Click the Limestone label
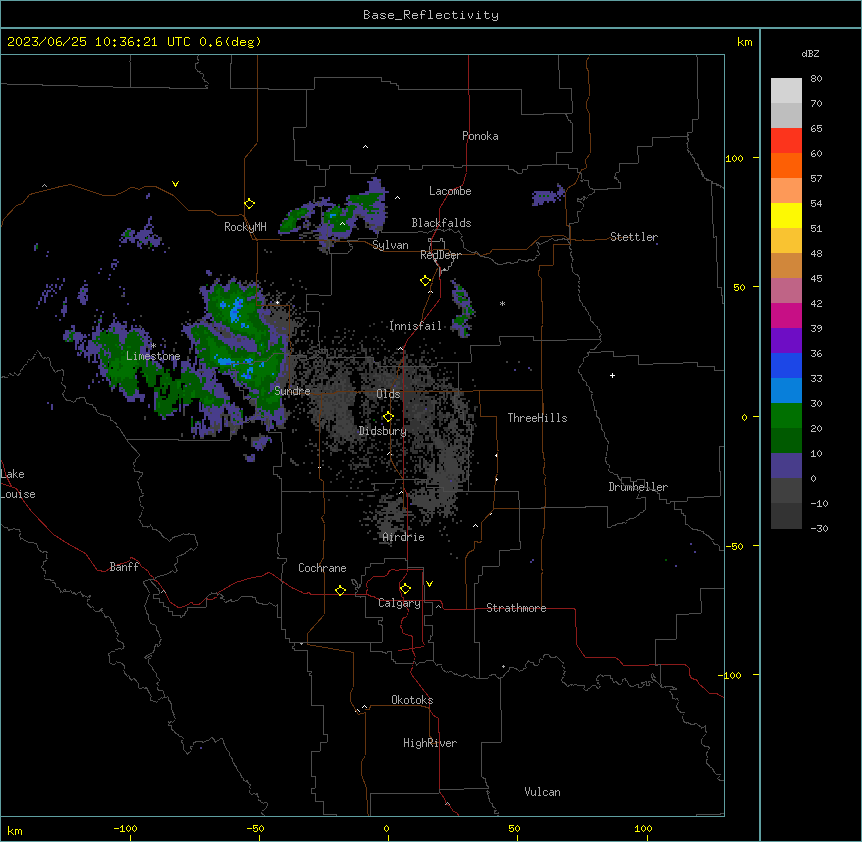 pyautogui.click(x=153, y=356)
